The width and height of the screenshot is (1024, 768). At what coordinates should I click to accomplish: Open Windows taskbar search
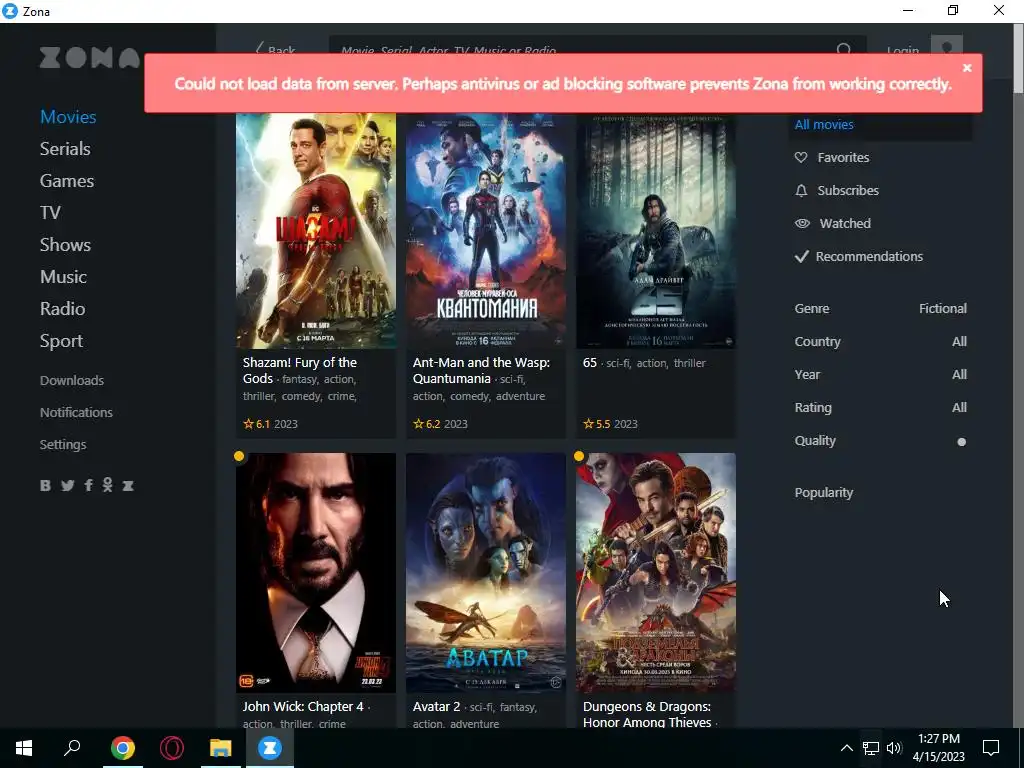coord(72,748)
